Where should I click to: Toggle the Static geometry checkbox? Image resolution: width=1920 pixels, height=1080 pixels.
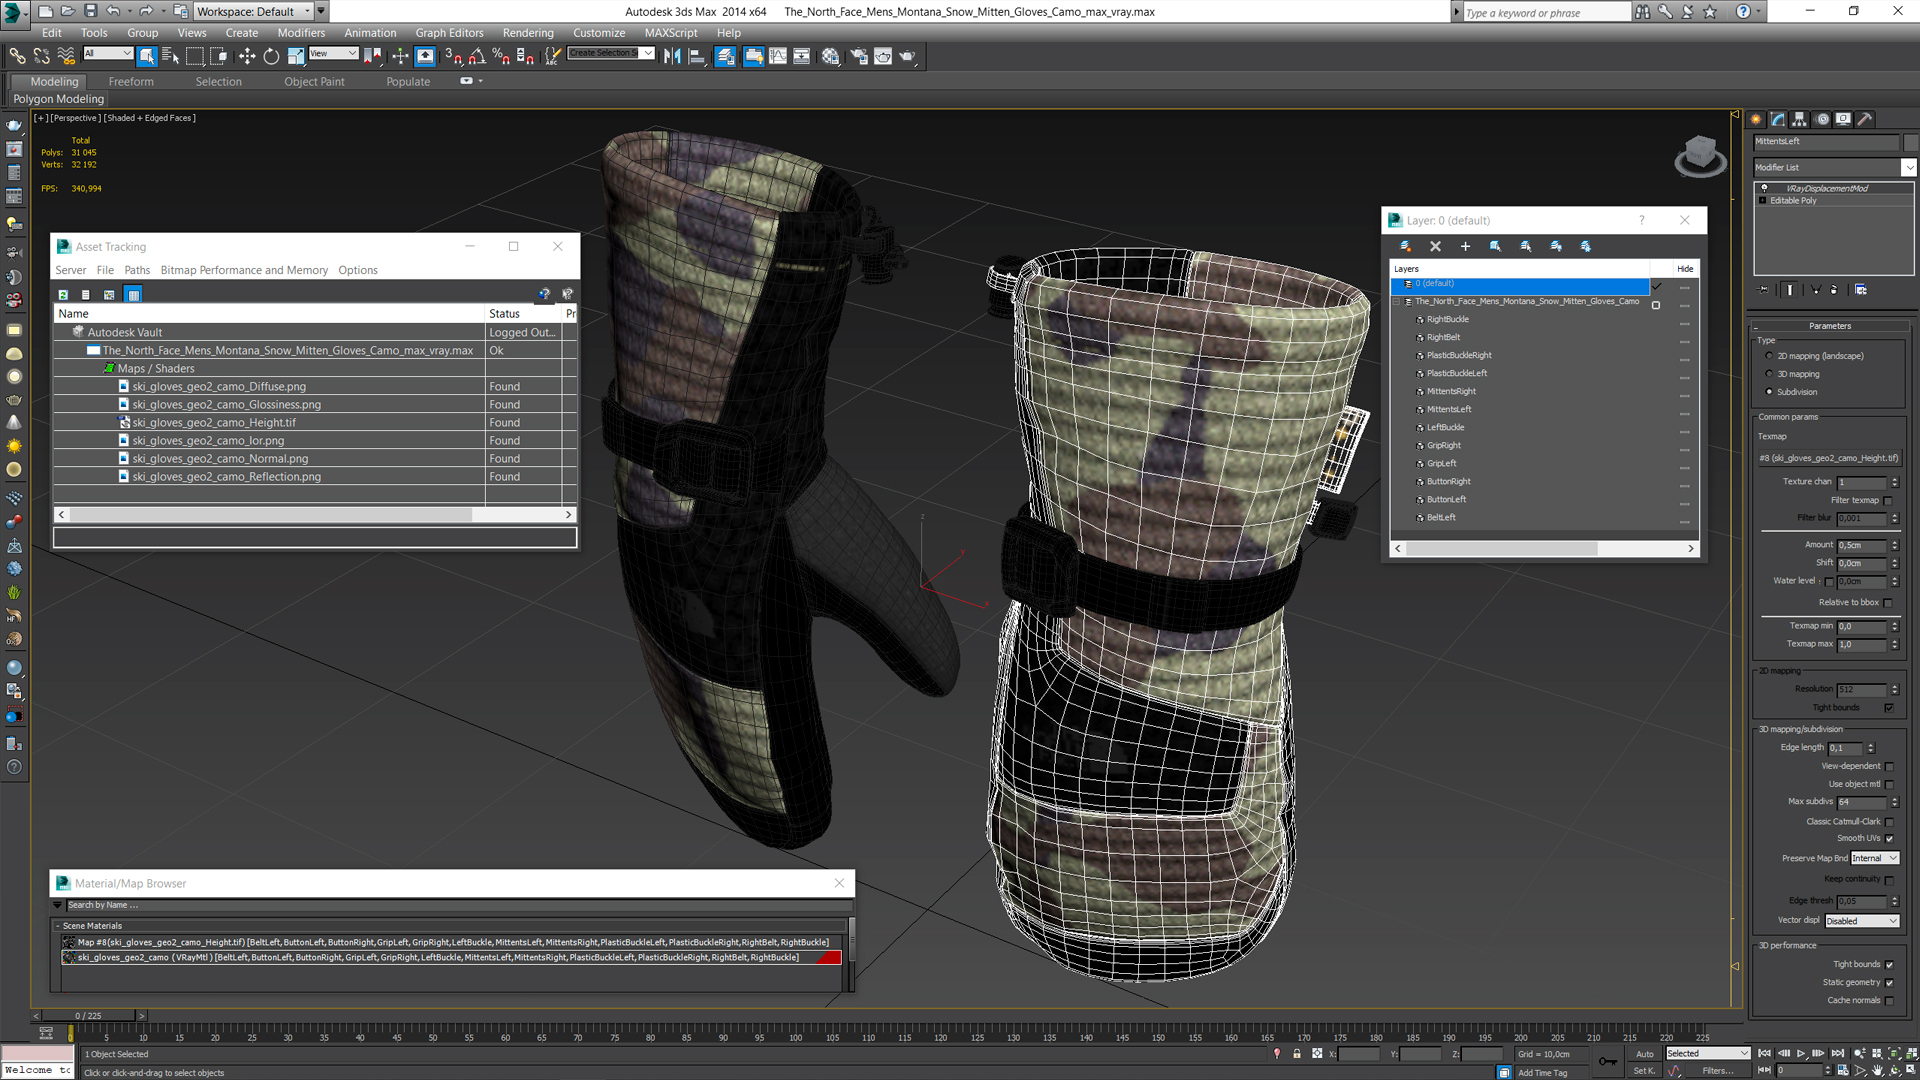1889,983
